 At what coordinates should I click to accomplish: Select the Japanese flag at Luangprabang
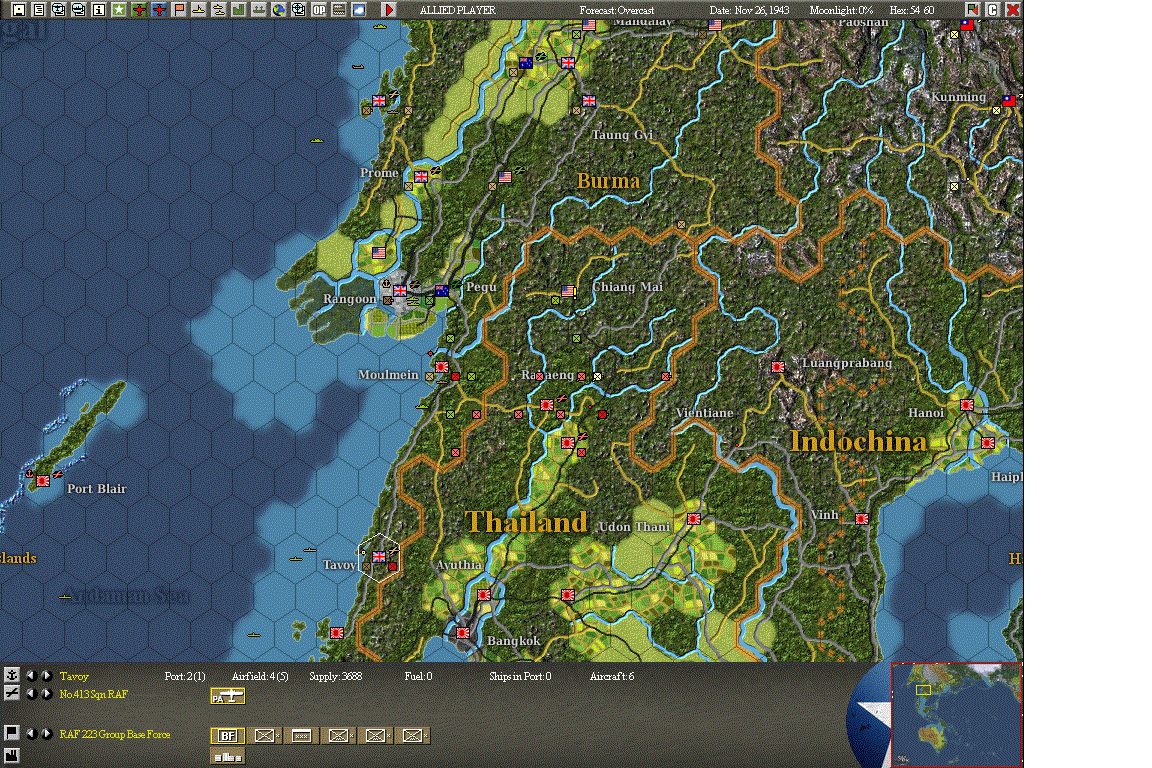pos(778,367)
